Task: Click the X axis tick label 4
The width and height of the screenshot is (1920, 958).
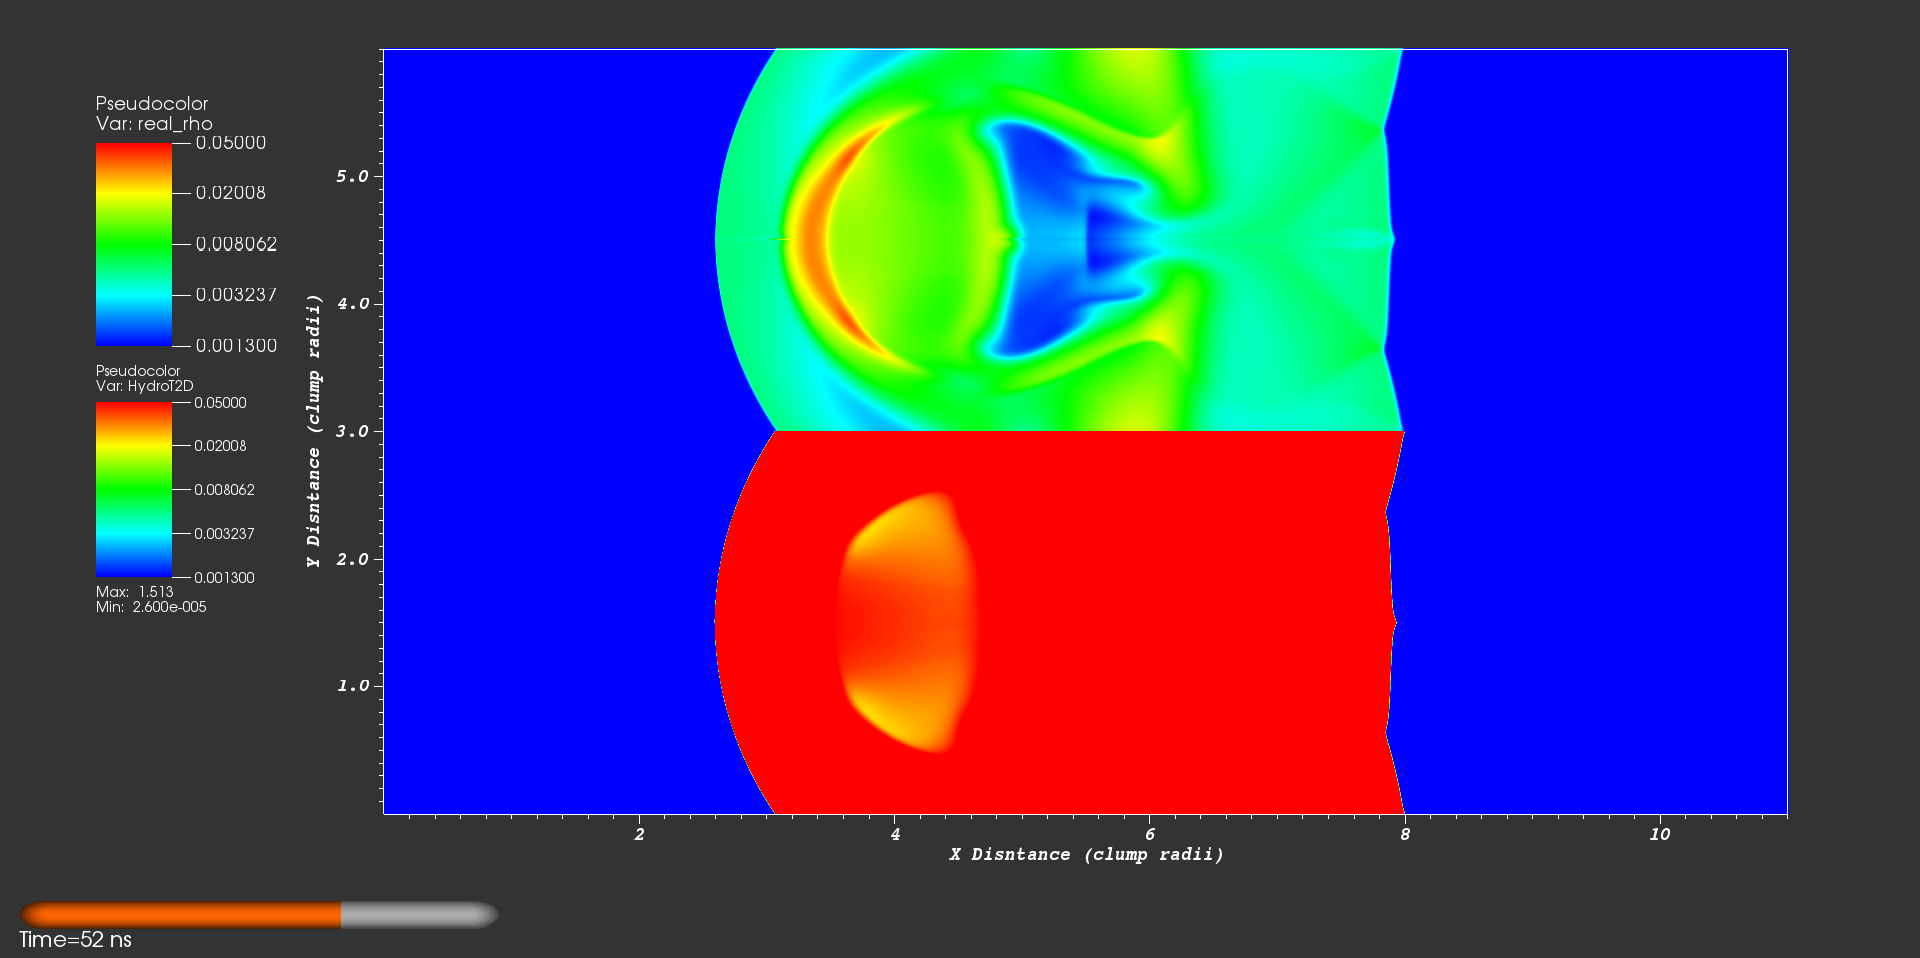Action: [x=895, y=834]
